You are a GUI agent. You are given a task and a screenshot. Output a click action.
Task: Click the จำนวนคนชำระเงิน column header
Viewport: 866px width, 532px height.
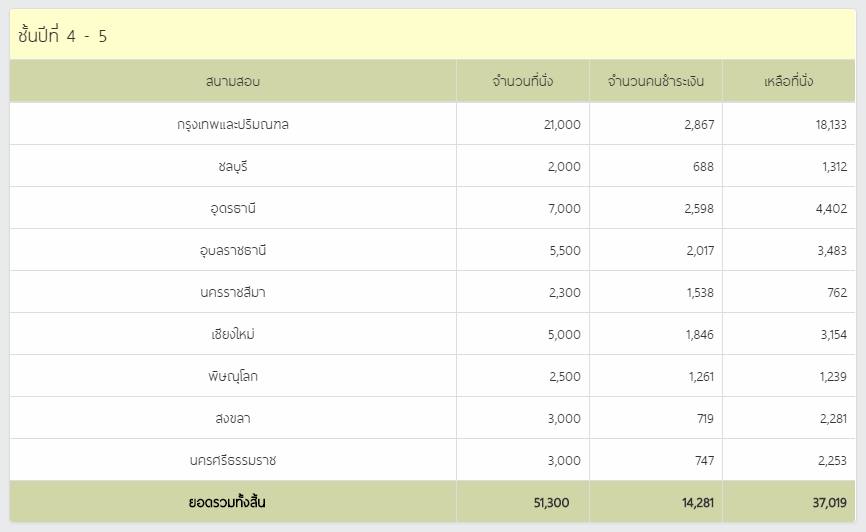pyautogui.click(x=656, y=81)
